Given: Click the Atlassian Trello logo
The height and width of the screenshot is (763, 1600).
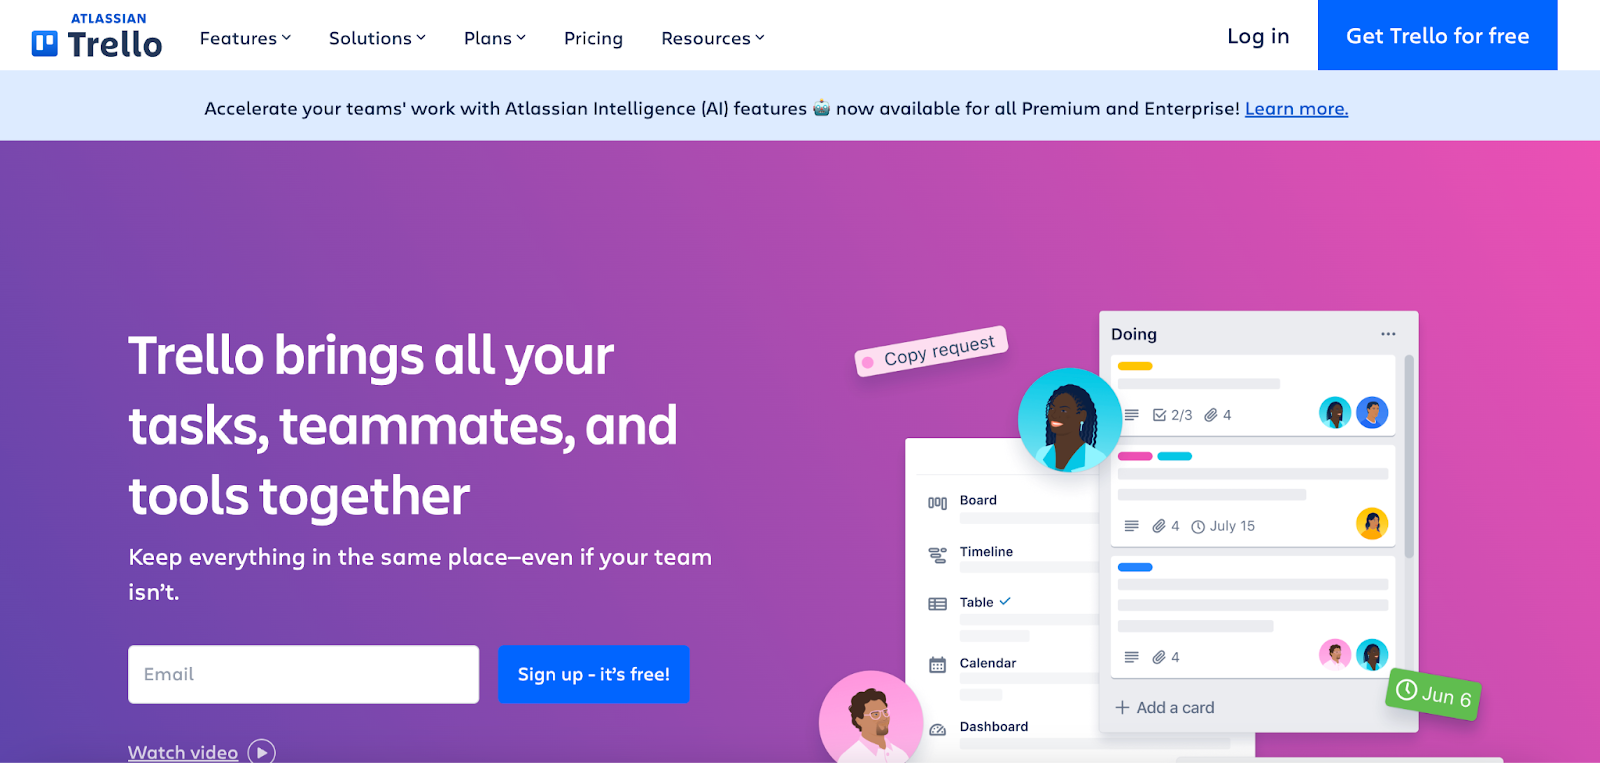Looking at the screenshot, I should 97,36.
